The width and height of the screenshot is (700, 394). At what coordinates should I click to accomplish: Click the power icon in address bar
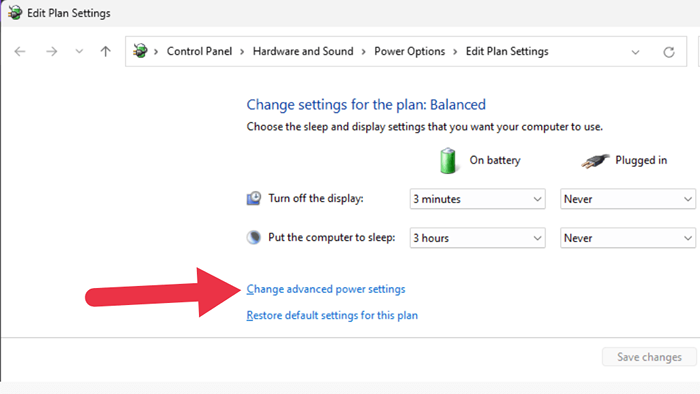pyautogui.click(x=140, y=51)
